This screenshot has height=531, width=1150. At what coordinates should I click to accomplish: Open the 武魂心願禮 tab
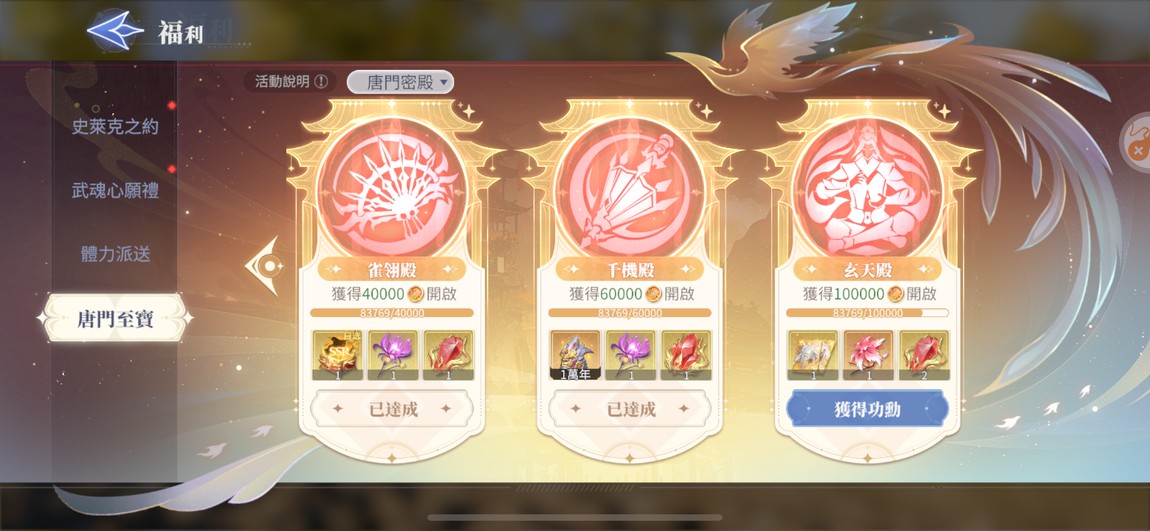coord(115,191)
